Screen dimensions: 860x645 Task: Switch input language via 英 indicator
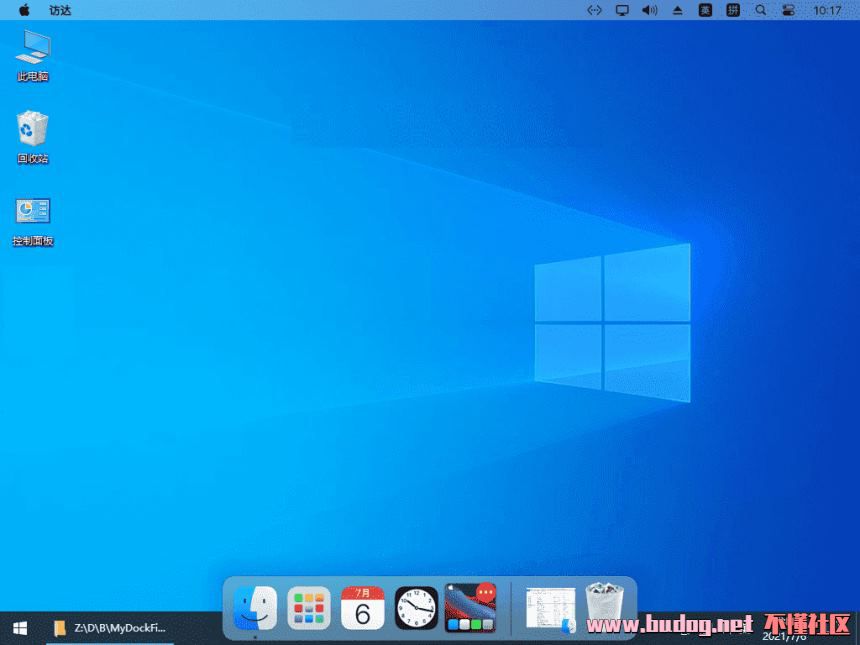click(705, 10)
